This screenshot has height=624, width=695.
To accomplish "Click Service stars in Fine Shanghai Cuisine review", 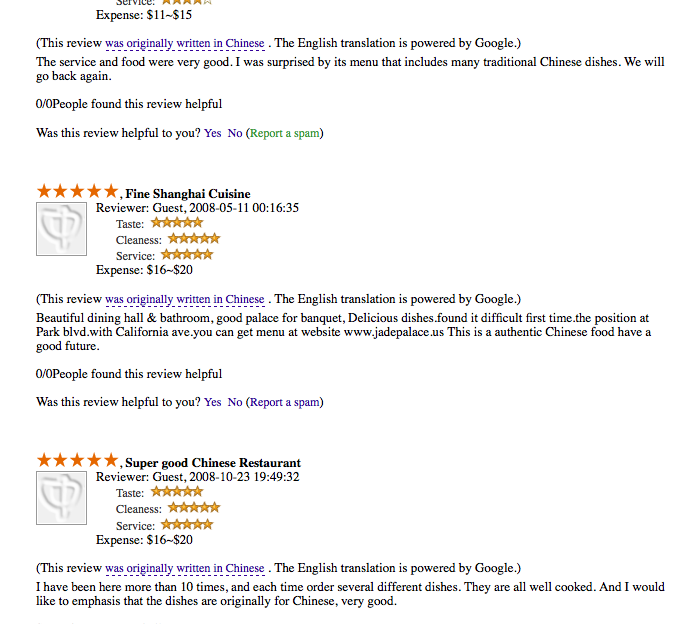I will 187,255.
